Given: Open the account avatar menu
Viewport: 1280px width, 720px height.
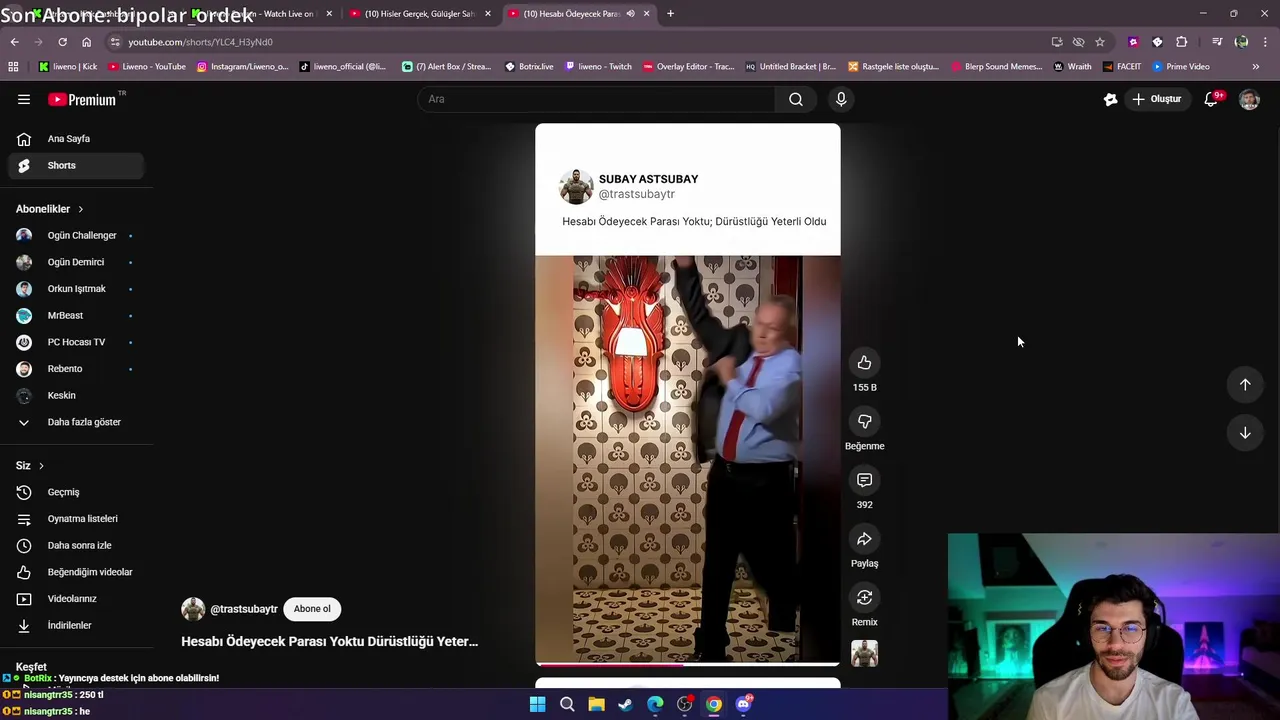Looking at the screenshot, I should click(x=1249, y=99).
